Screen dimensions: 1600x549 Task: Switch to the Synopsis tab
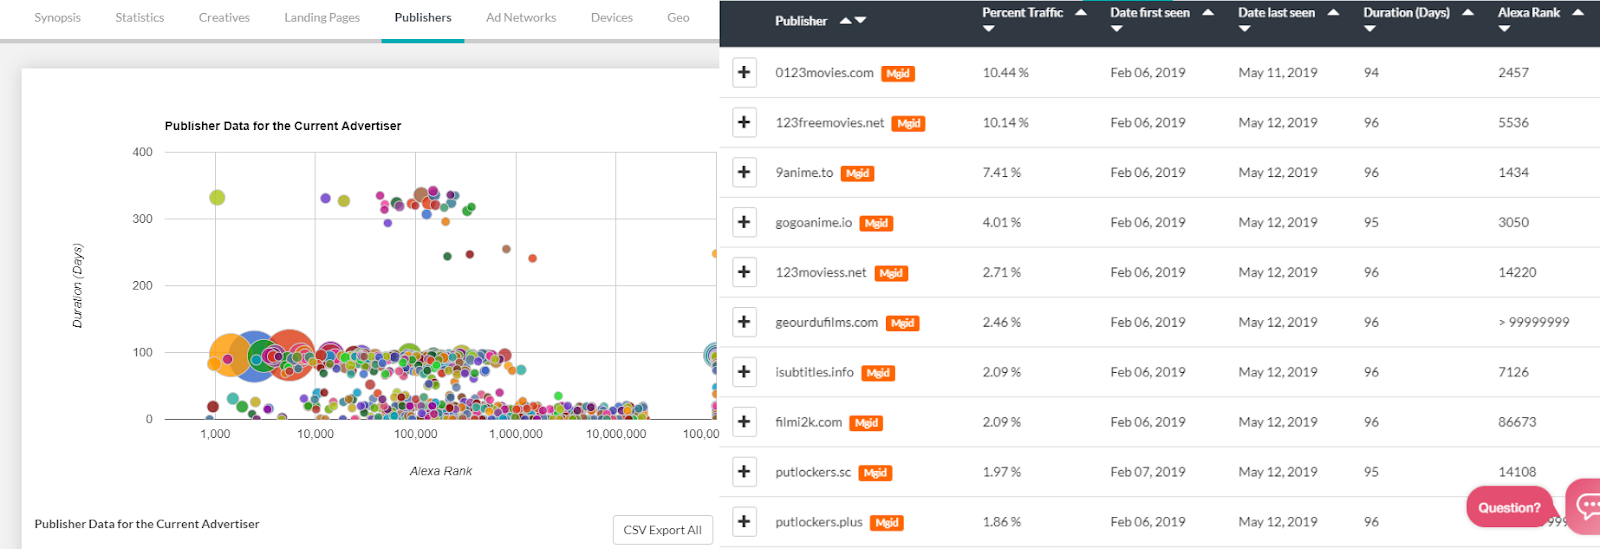click(x=58, y=18)
